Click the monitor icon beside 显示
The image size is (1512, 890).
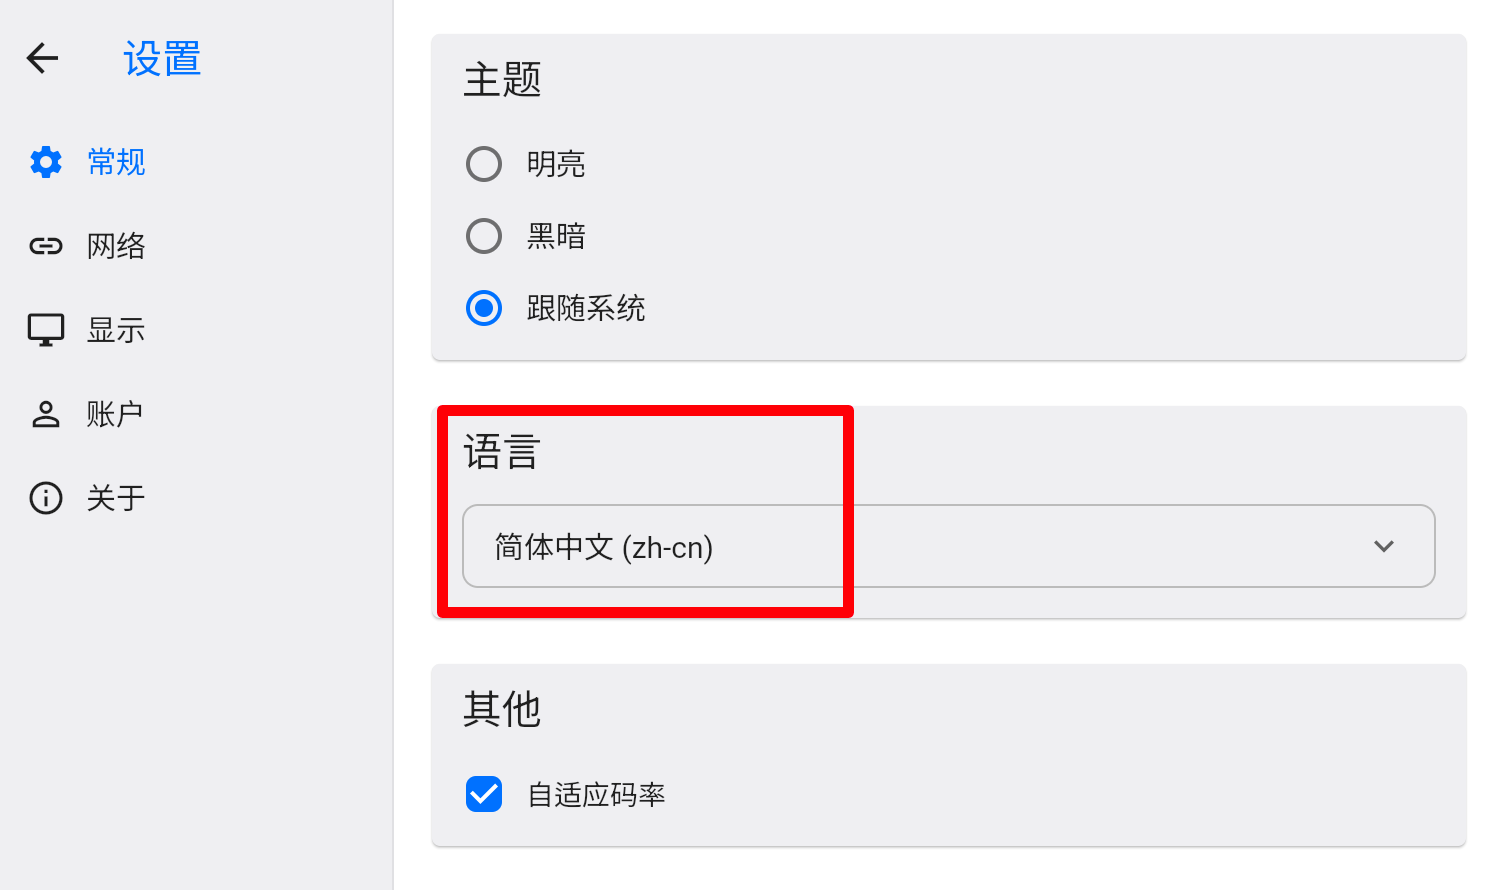[46, 329]
